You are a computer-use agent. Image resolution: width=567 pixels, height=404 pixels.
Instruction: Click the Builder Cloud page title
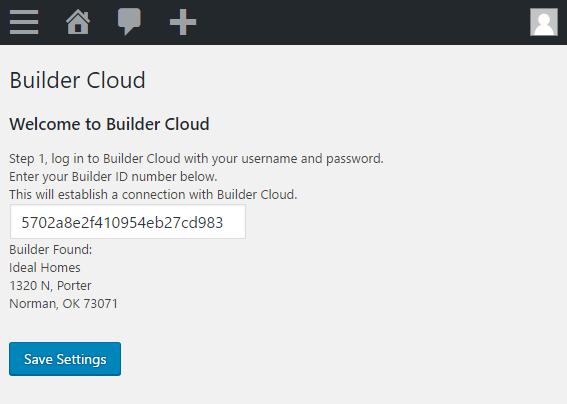[77, 80]
